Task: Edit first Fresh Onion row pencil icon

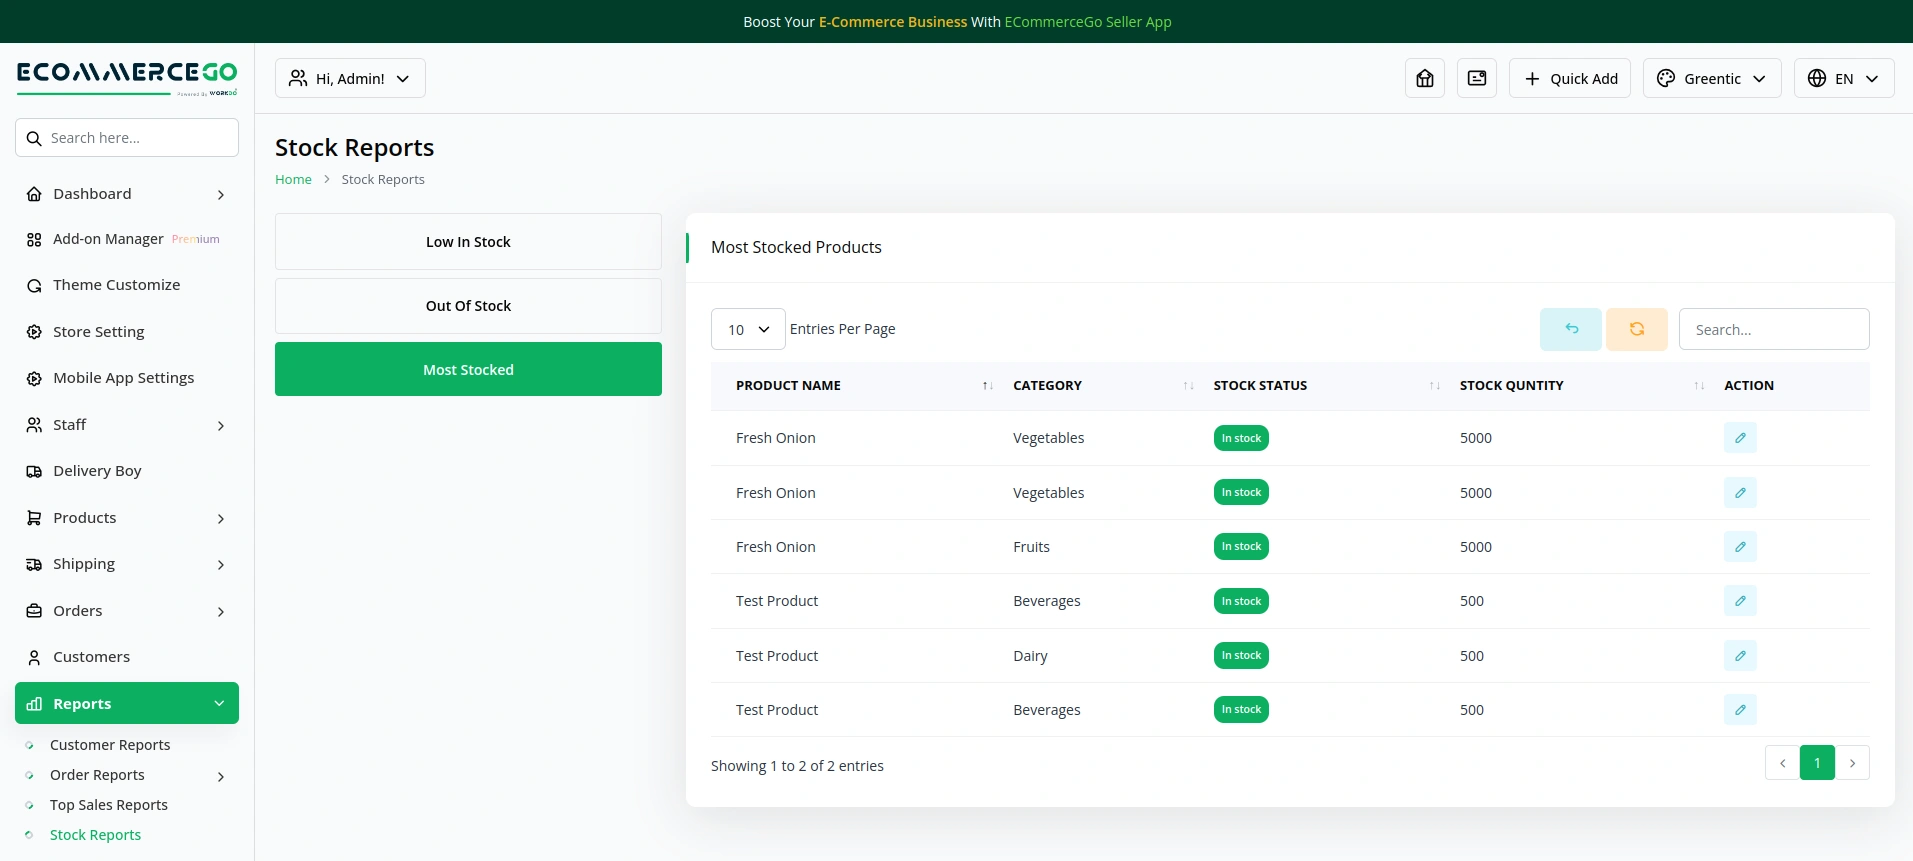Action: [1739, 438]
